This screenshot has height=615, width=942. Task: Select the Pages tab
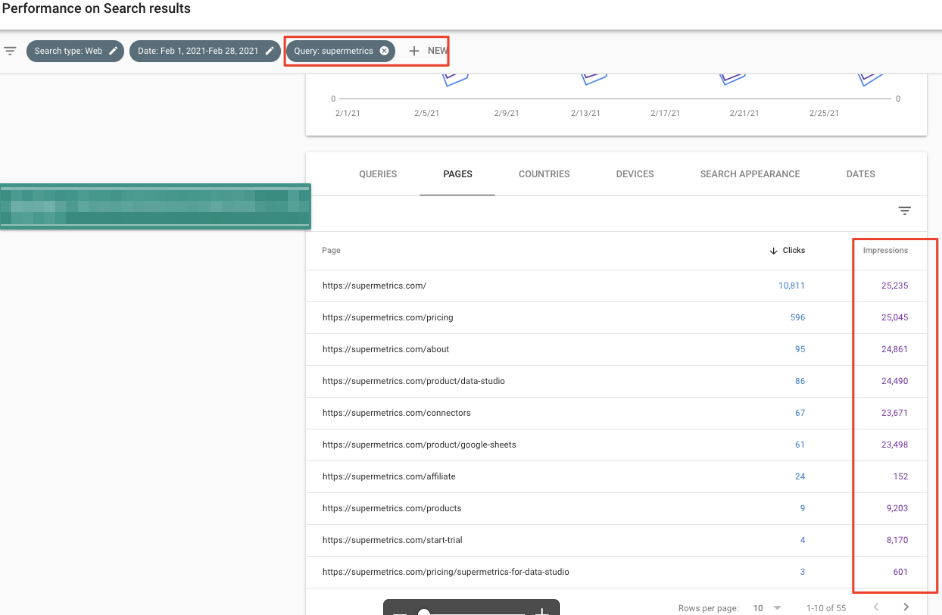pyautogui.click(x=458, y=174)
